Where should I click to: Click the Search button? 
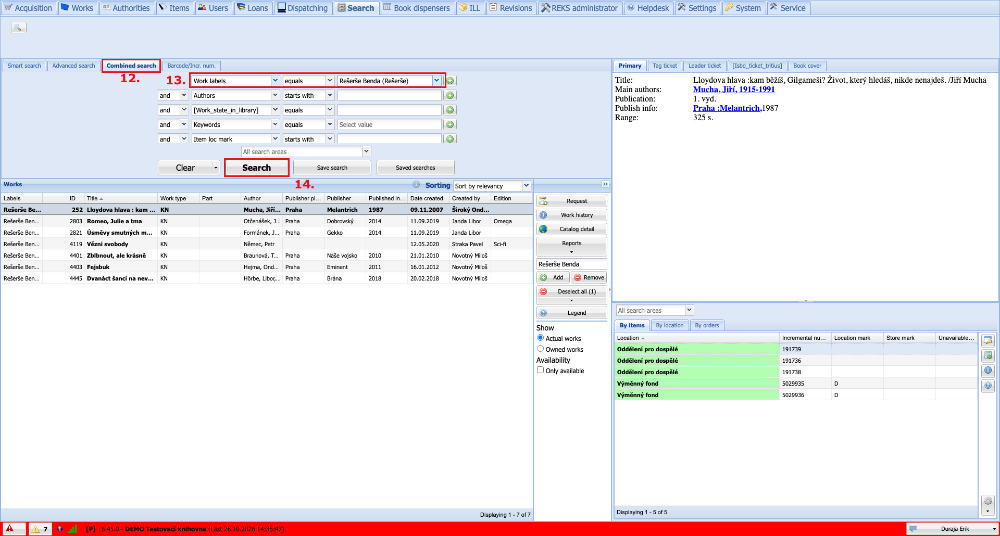(x=256, y=168)
